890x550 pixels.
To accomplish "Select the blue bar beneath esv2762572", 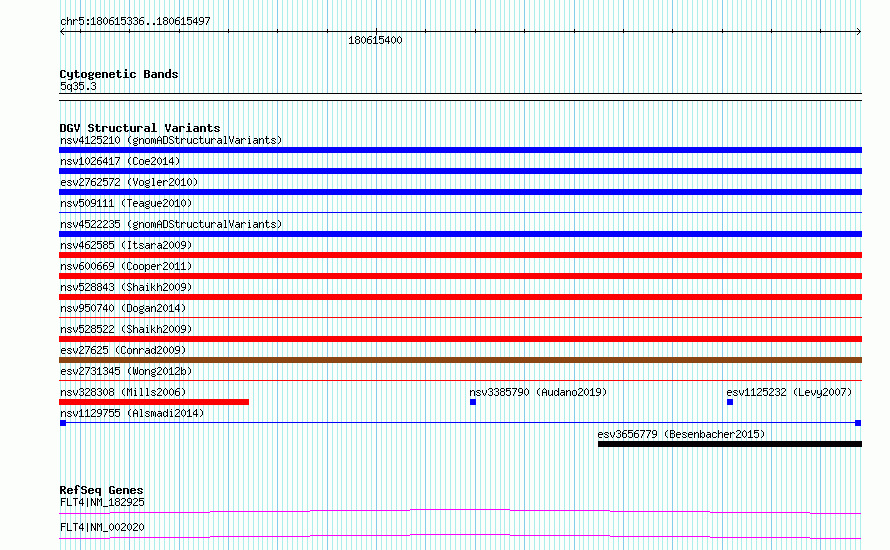I will [460, 192].
